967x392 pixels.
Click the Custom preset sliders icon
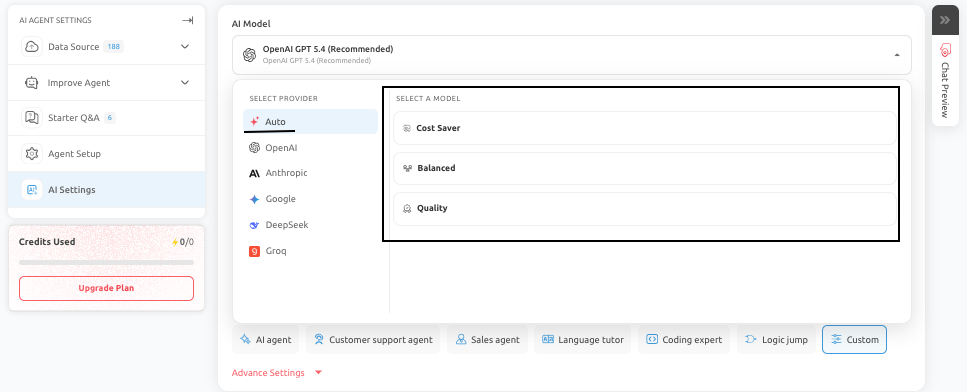tap(836, 340)
